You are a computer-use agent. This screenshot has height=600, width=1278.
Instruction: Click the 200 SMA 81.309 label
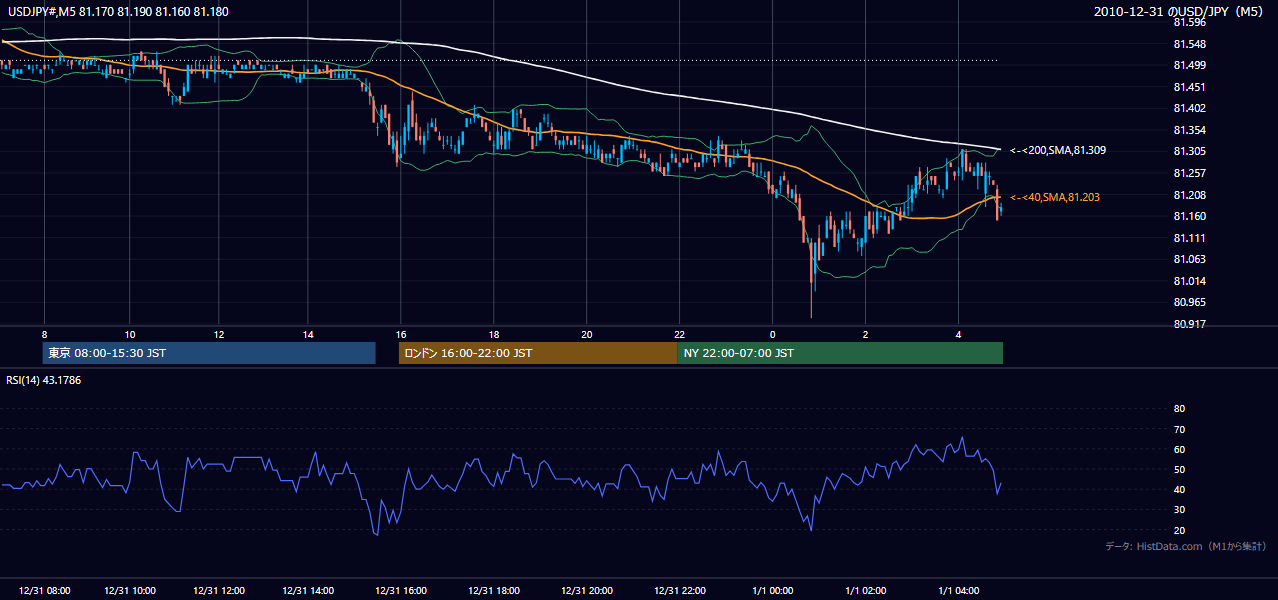pyautogui.click(x=1057, y=150)
